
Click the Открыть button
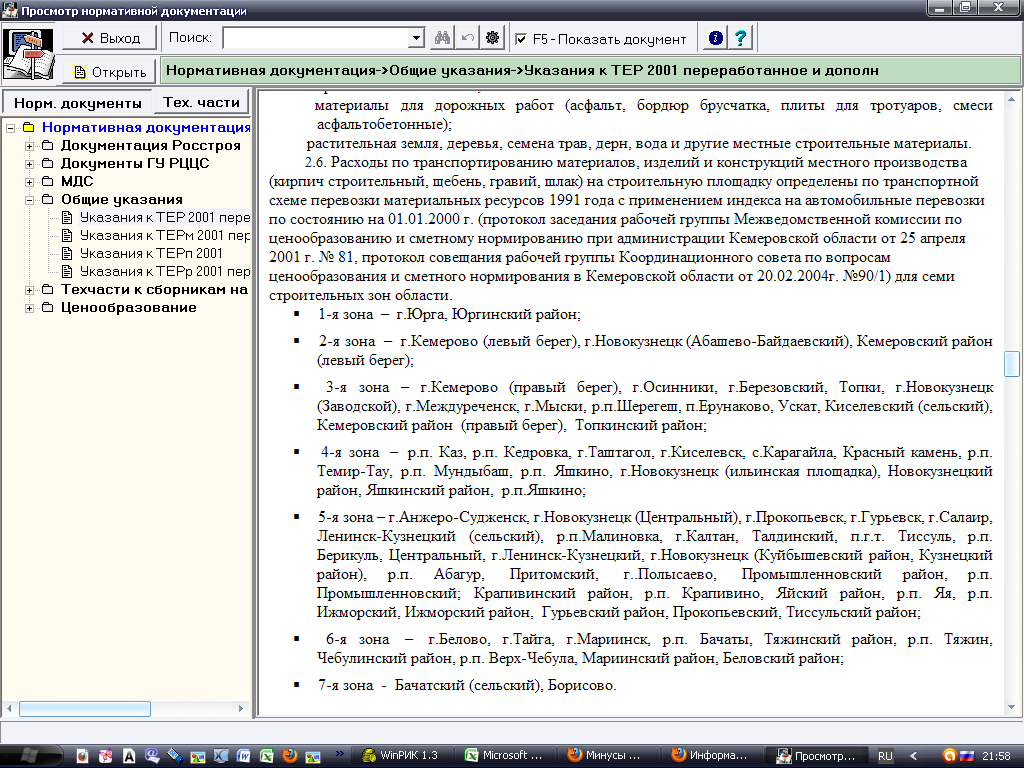tap(110, 72)
